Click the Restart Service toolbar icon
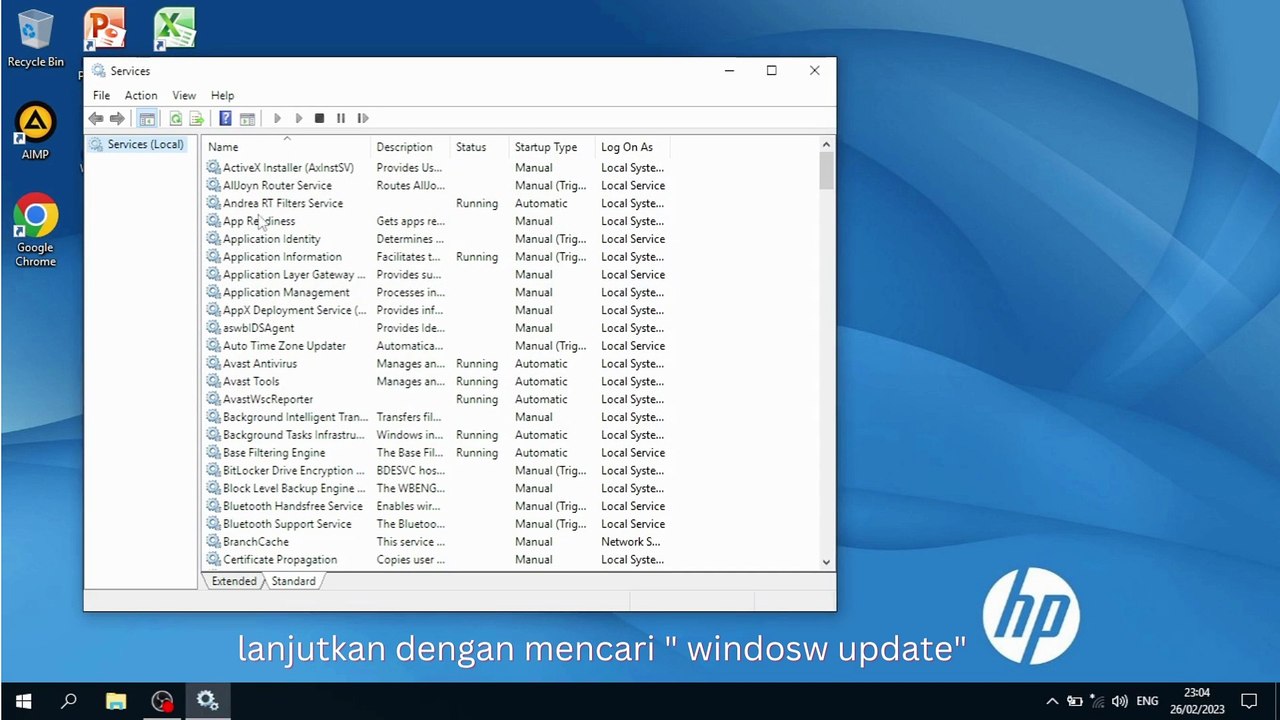Viewport: 1280px width, 720px height. click(363, 119)
